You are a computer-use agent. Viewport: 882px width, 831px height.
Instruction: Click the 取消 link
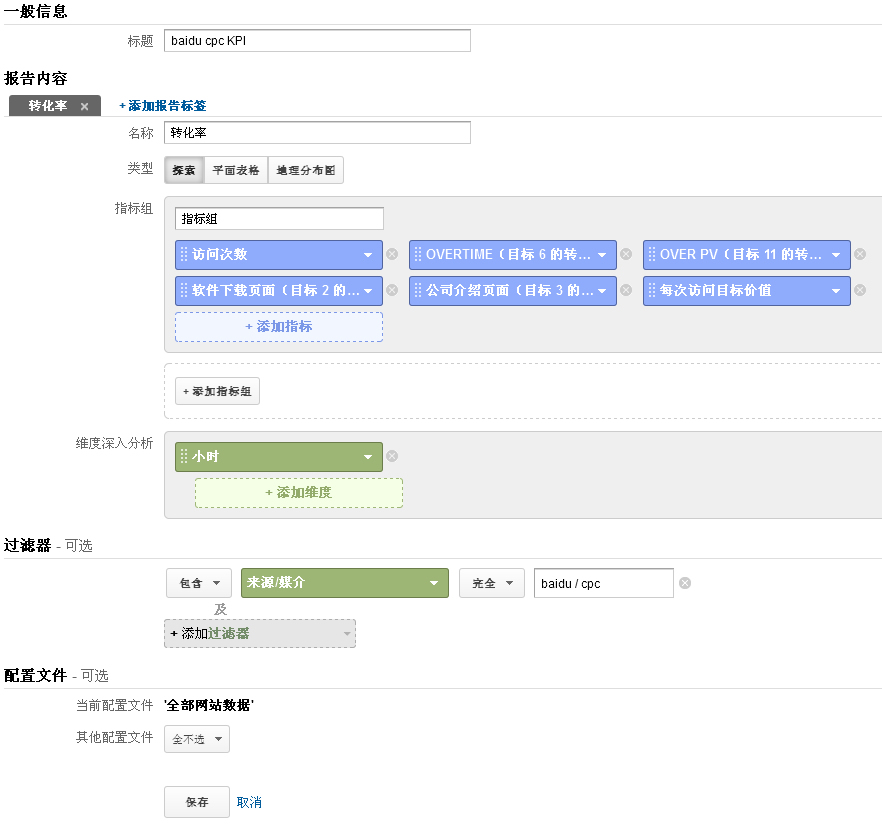[249, 802]
